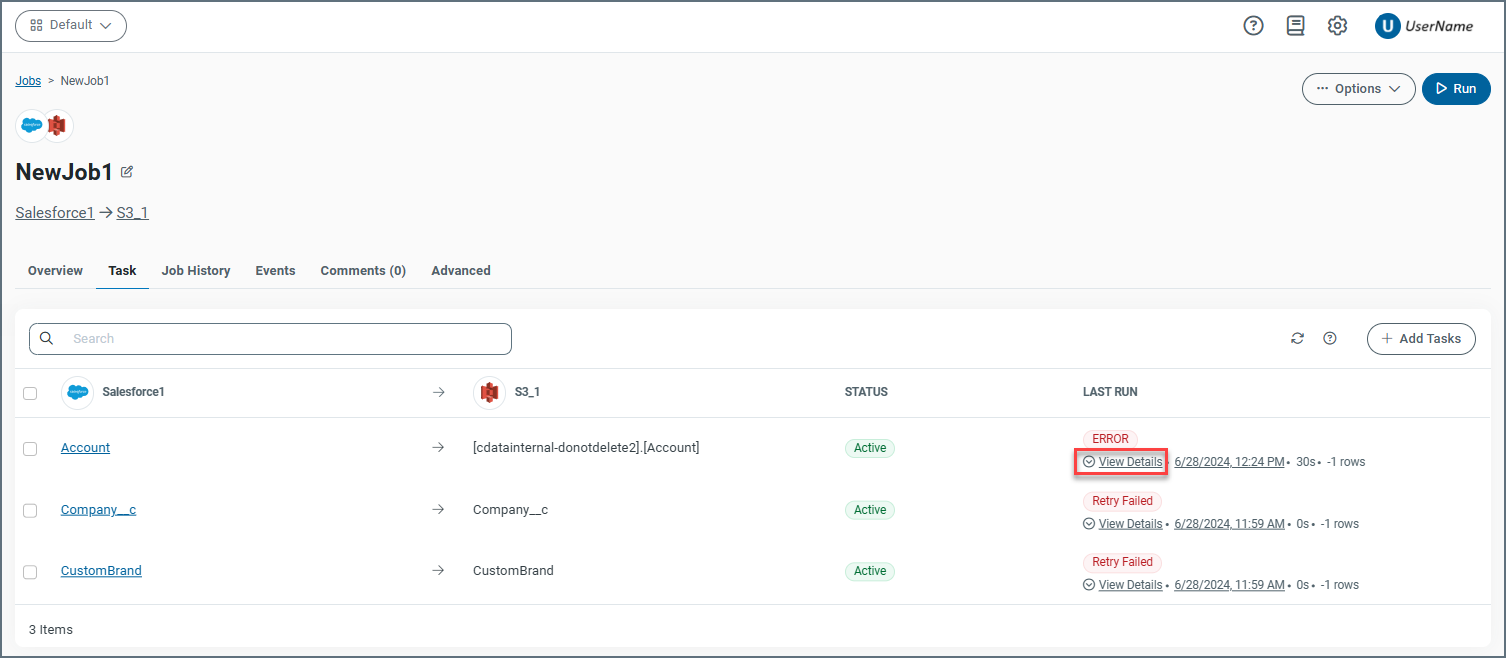1506x658 pixels.
Task: Click the help icon next to Add Tasks
Action: (1329, 338)
